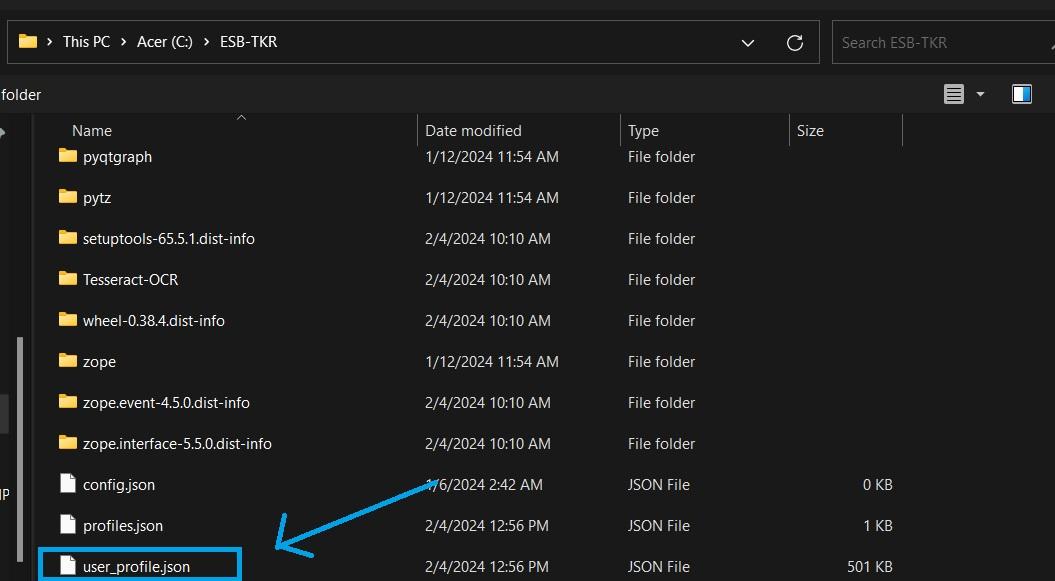1055x581 pixels.
Task: Open the address bar history dropdown chevron
Action: tap(748, 43)
